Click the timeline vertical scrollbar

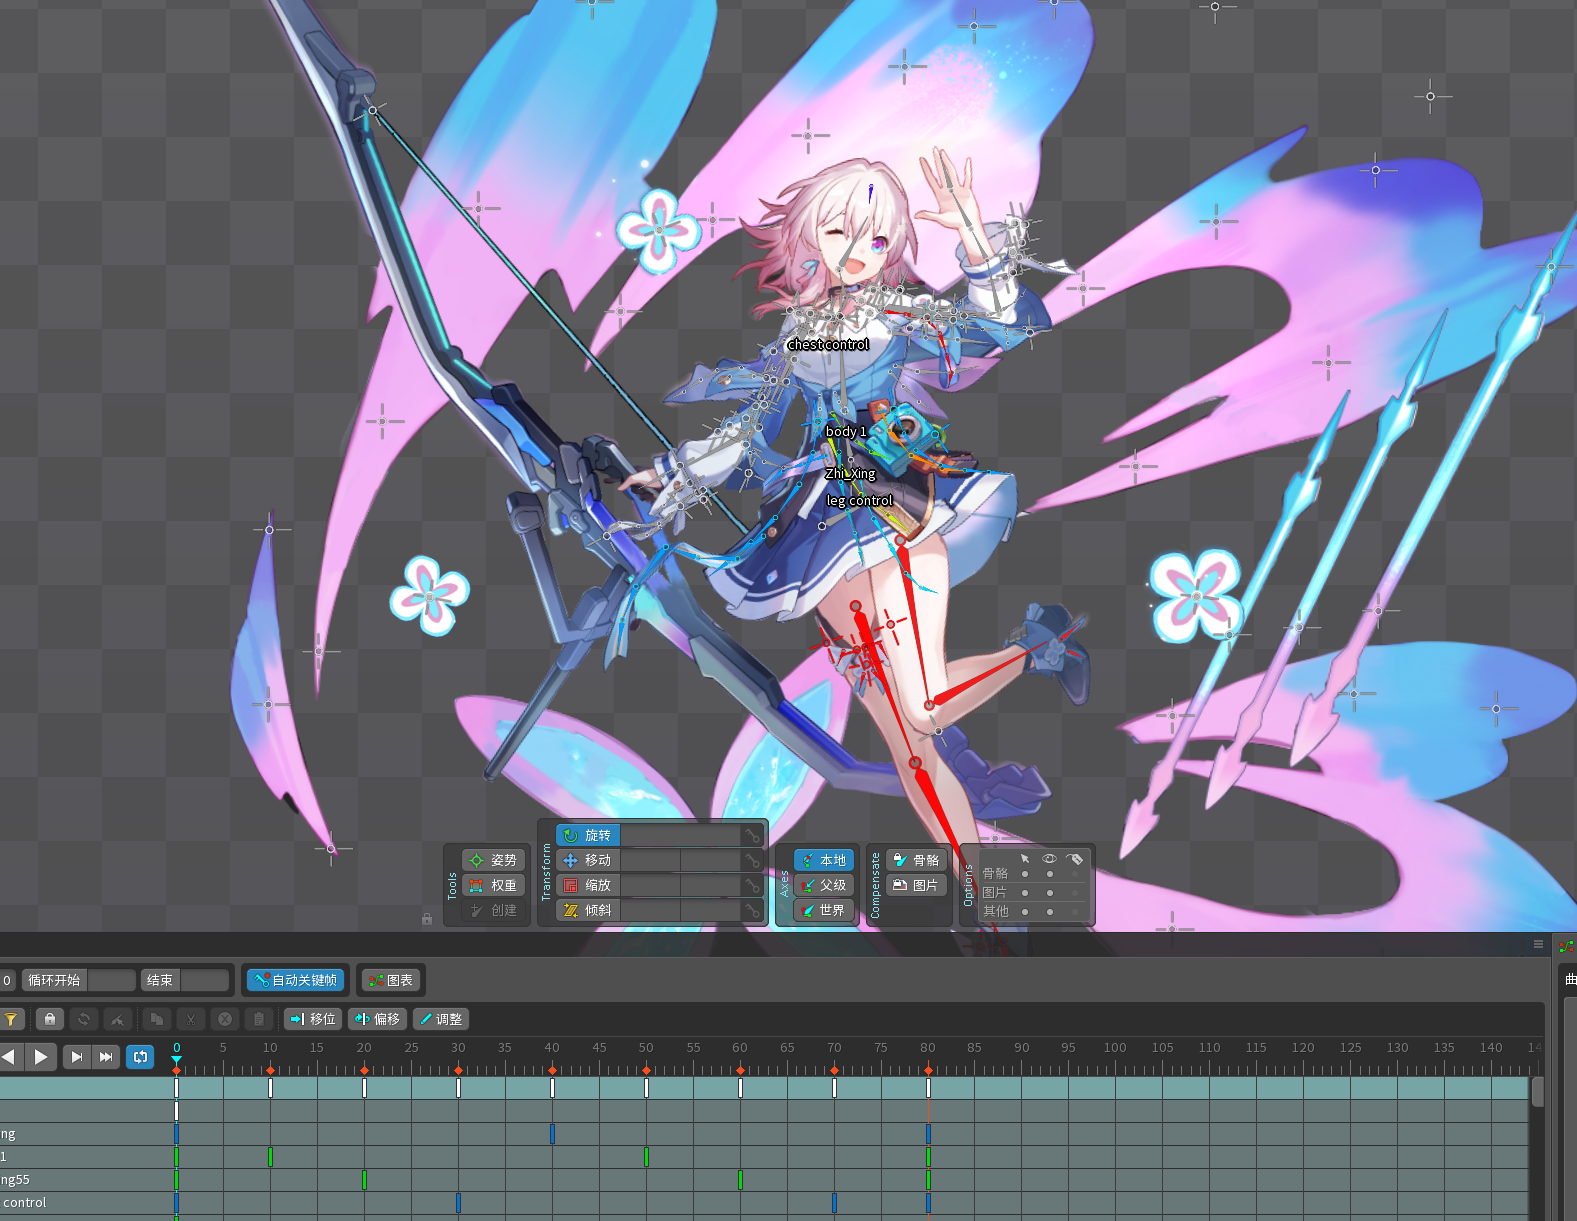pos(1538,1091)
